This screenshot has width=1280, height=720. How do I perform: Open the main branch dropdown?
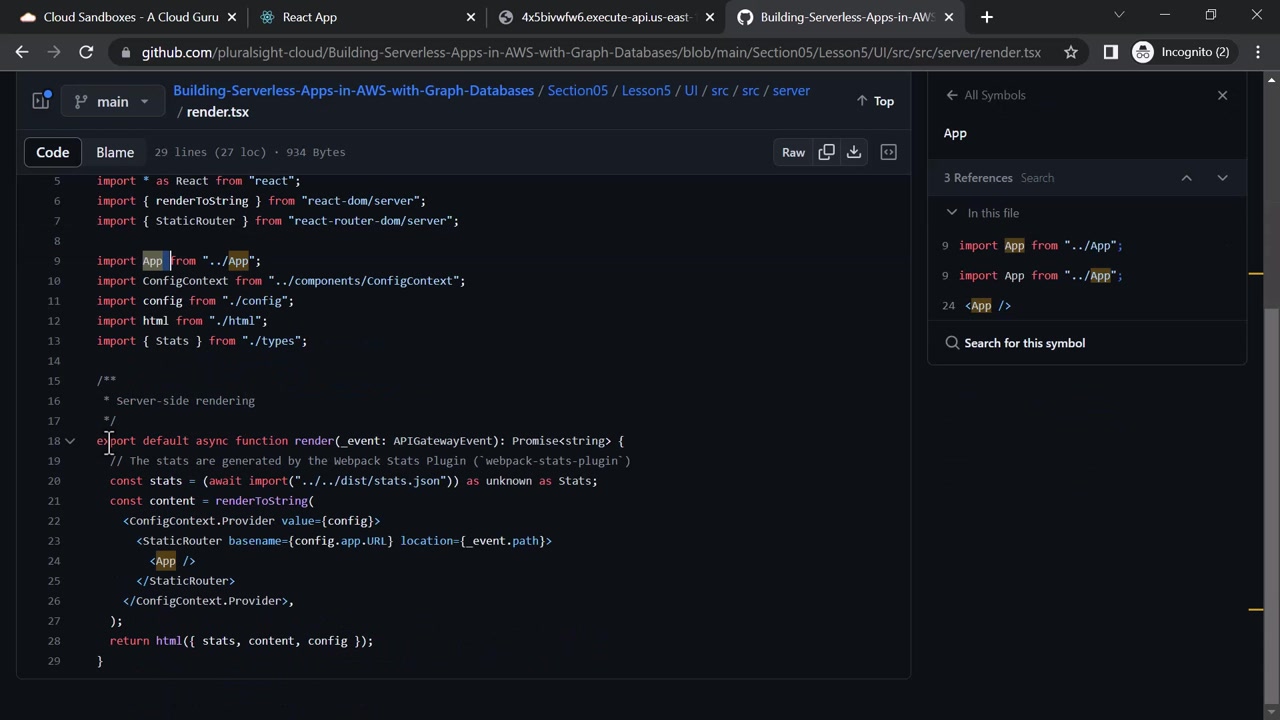tap(112, 101)
